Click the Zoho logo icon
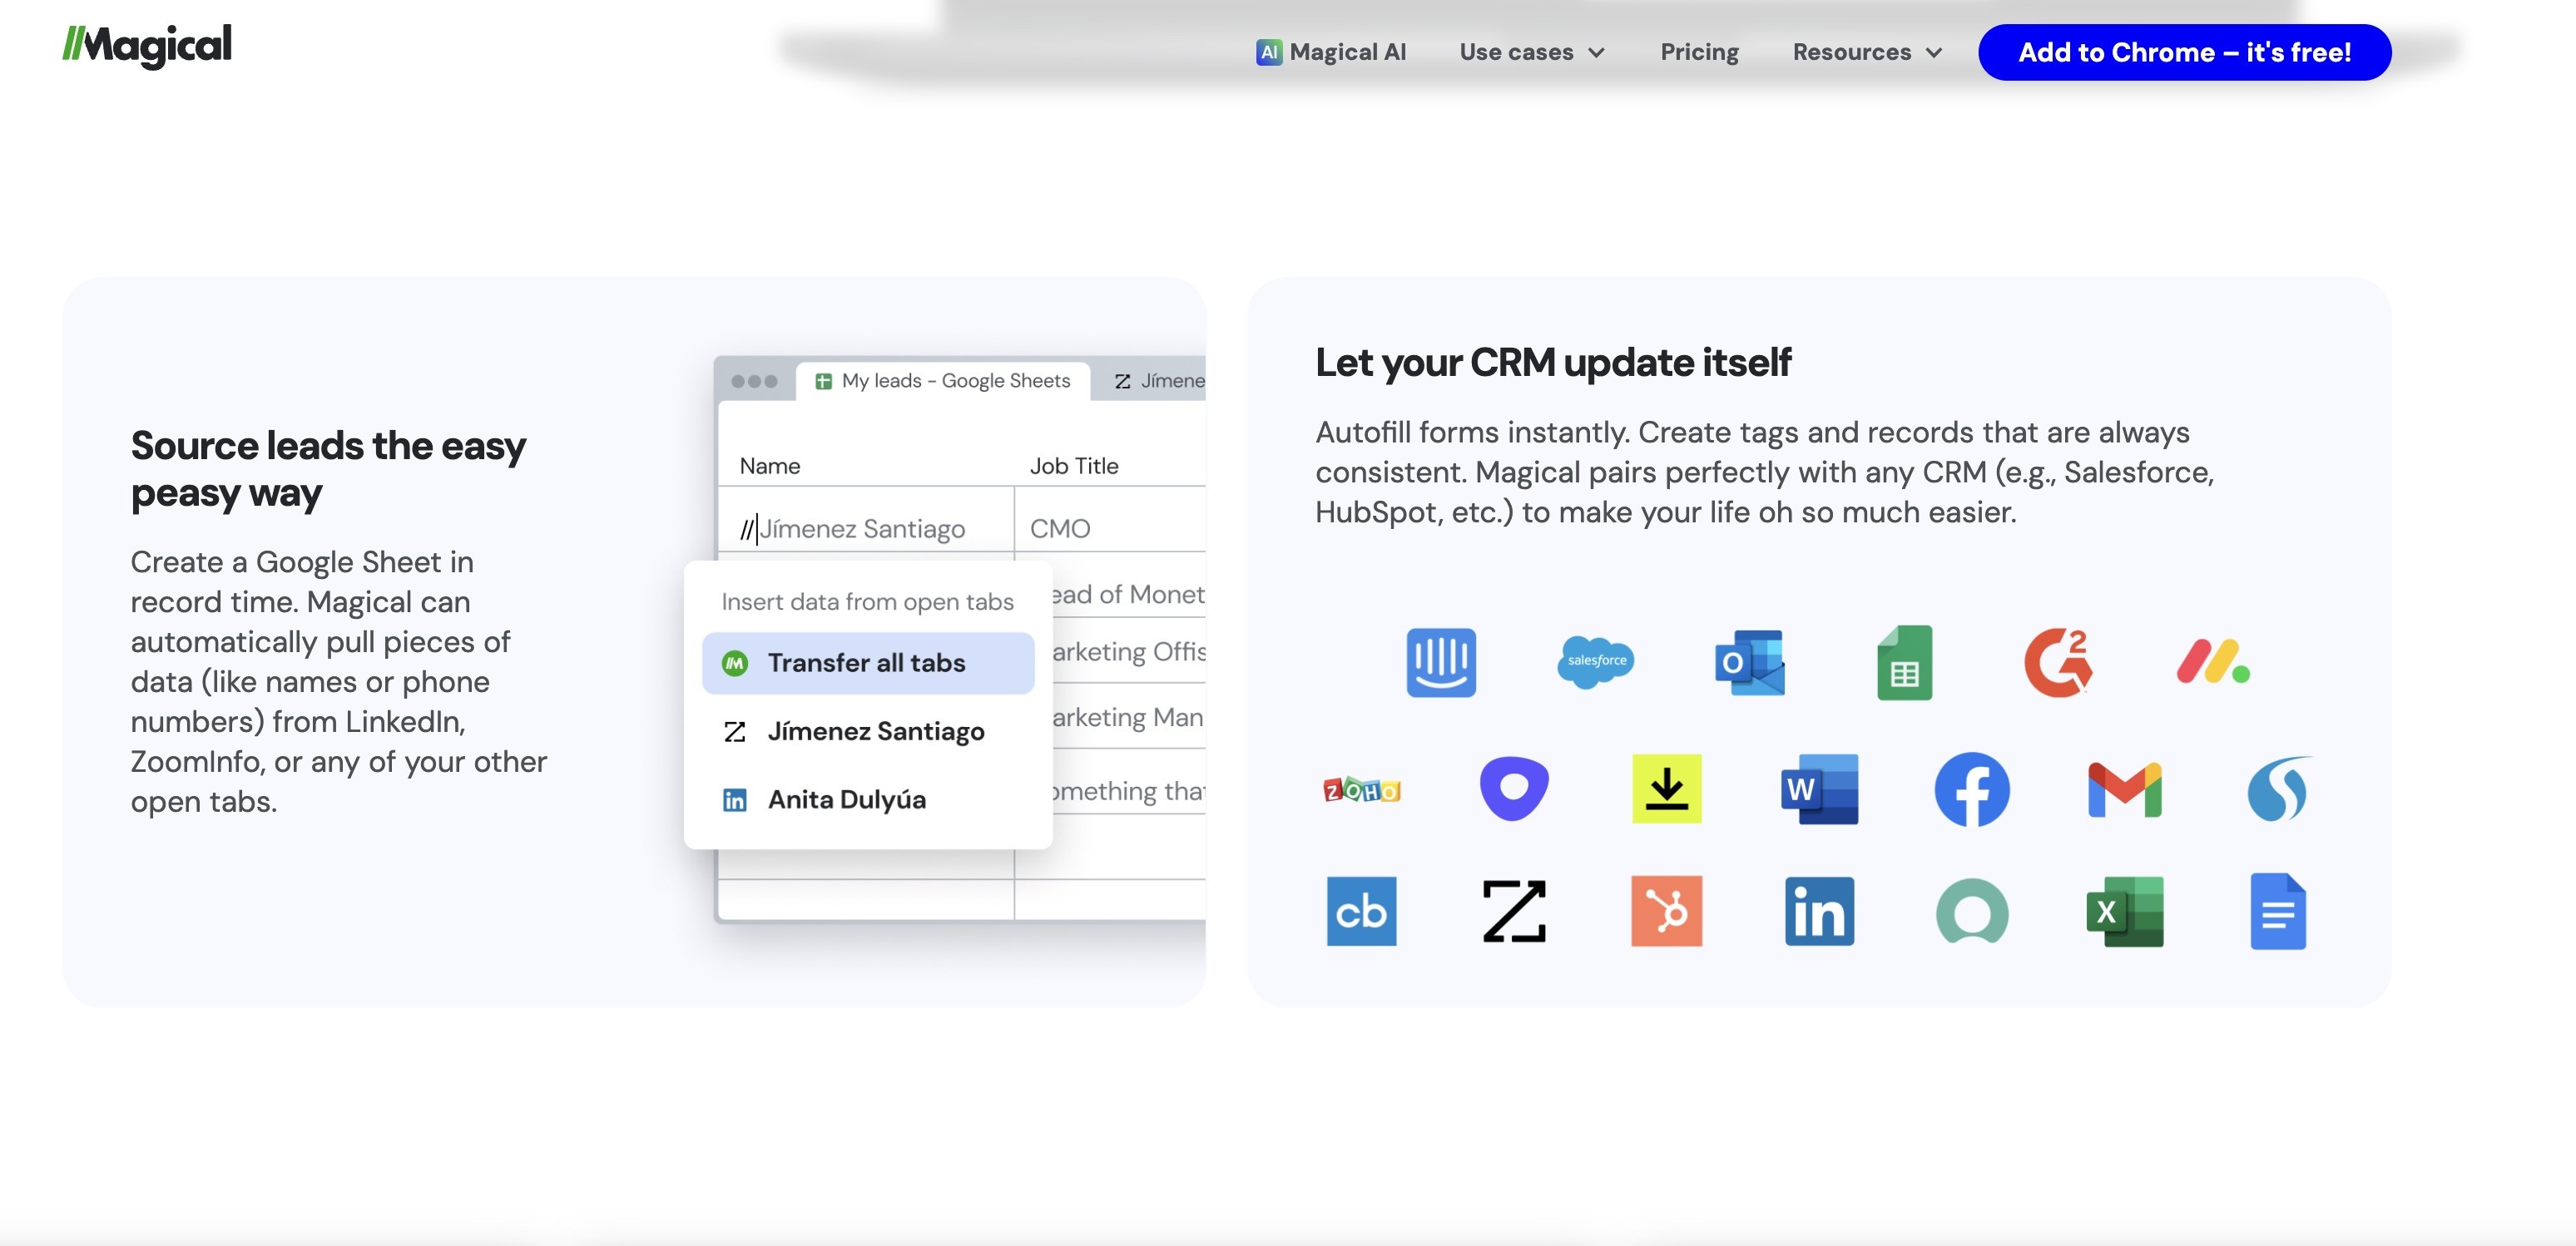Screen dimensions: 2576x1246 click(x=1361, y=789)
